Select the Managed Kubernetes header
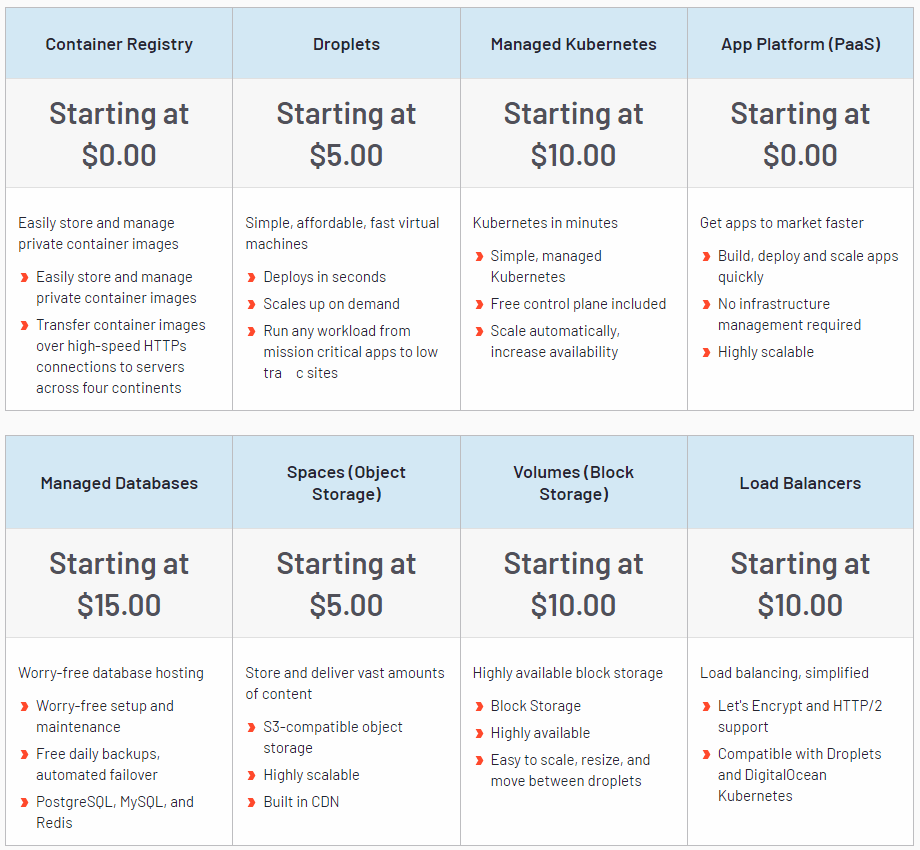The image size is (920, 850). pyautogui.click(x=573, y=44)
